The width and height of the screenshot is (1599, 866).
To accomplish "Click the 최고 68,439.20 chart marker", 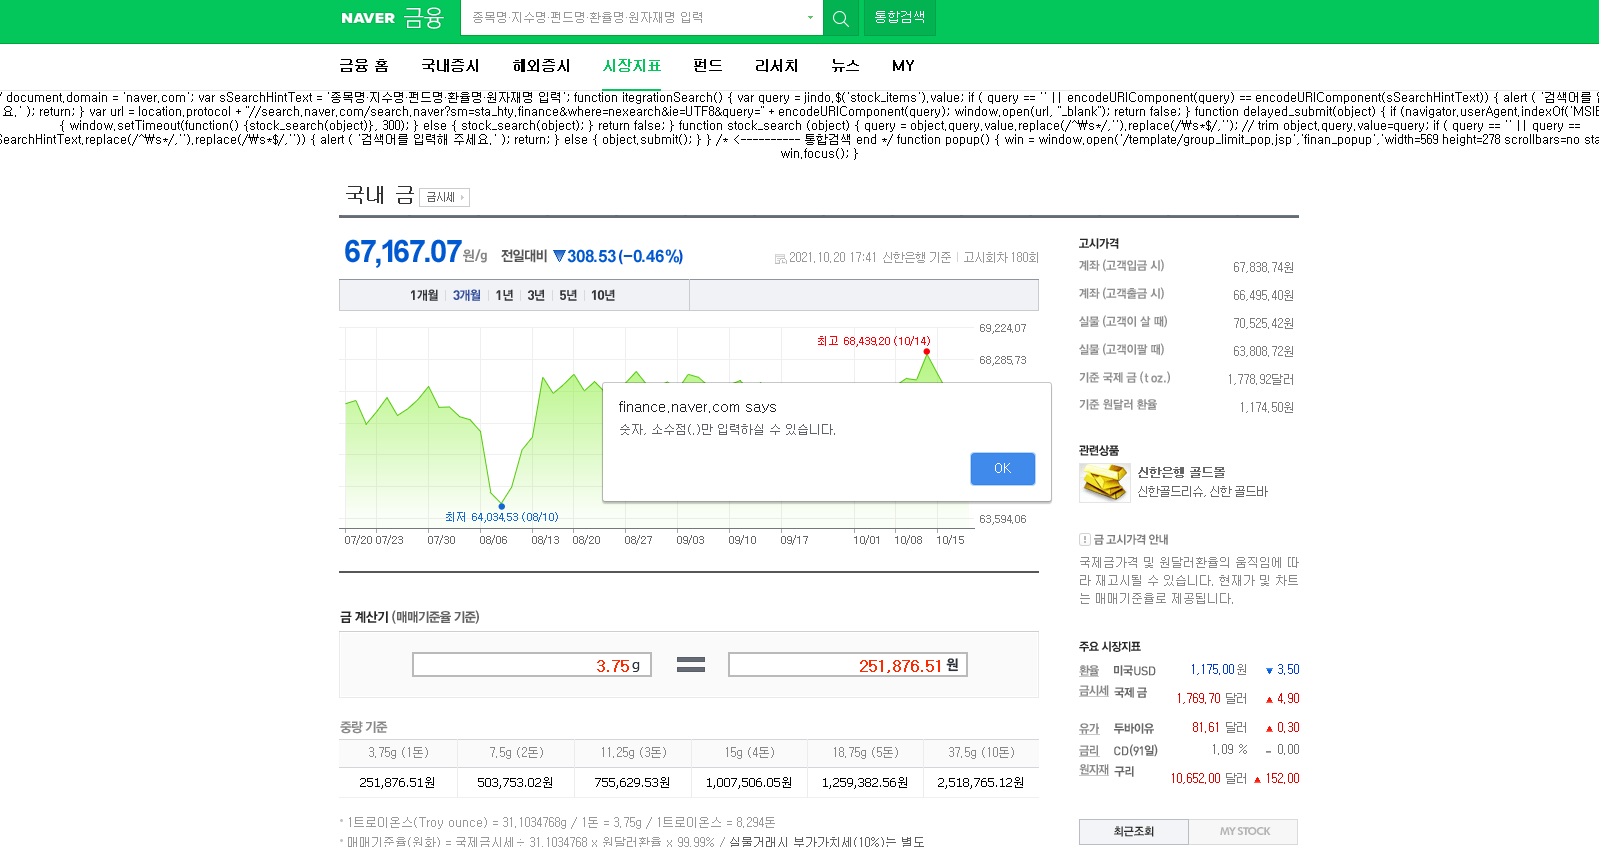I will (x=927, y=352).
